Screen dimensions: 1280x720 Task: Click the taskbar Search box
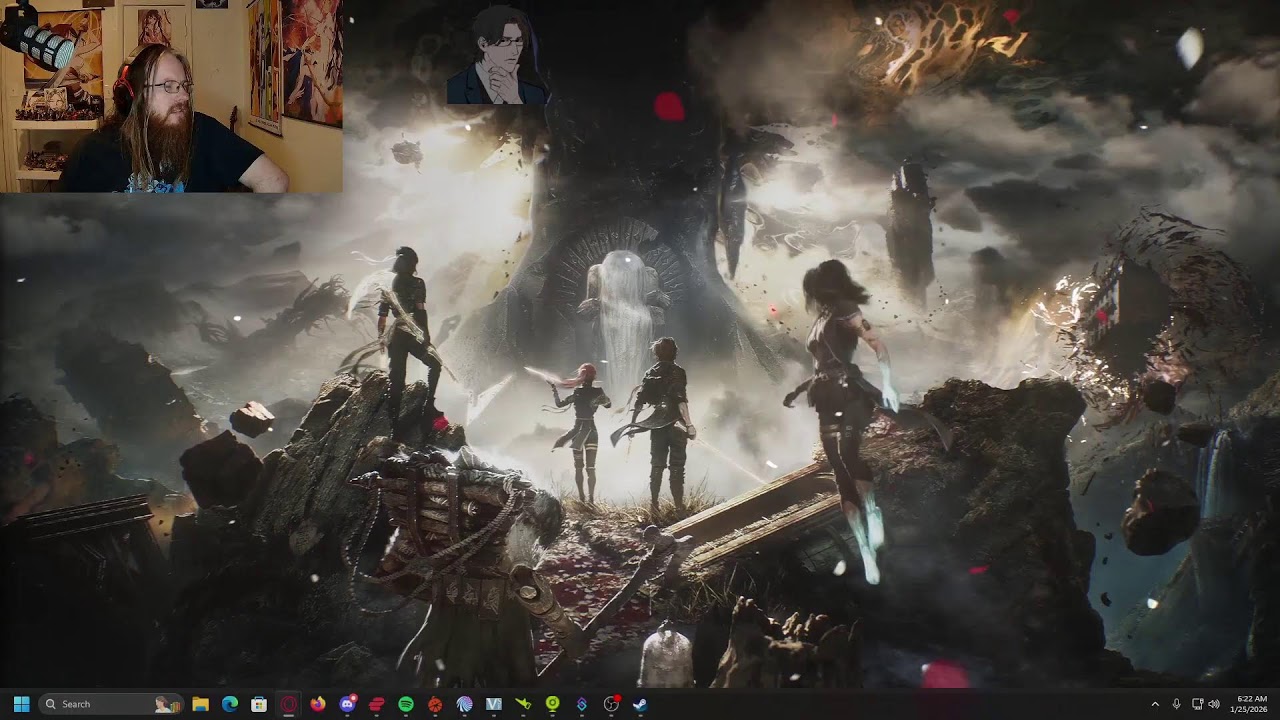click(x=111, y=704)
